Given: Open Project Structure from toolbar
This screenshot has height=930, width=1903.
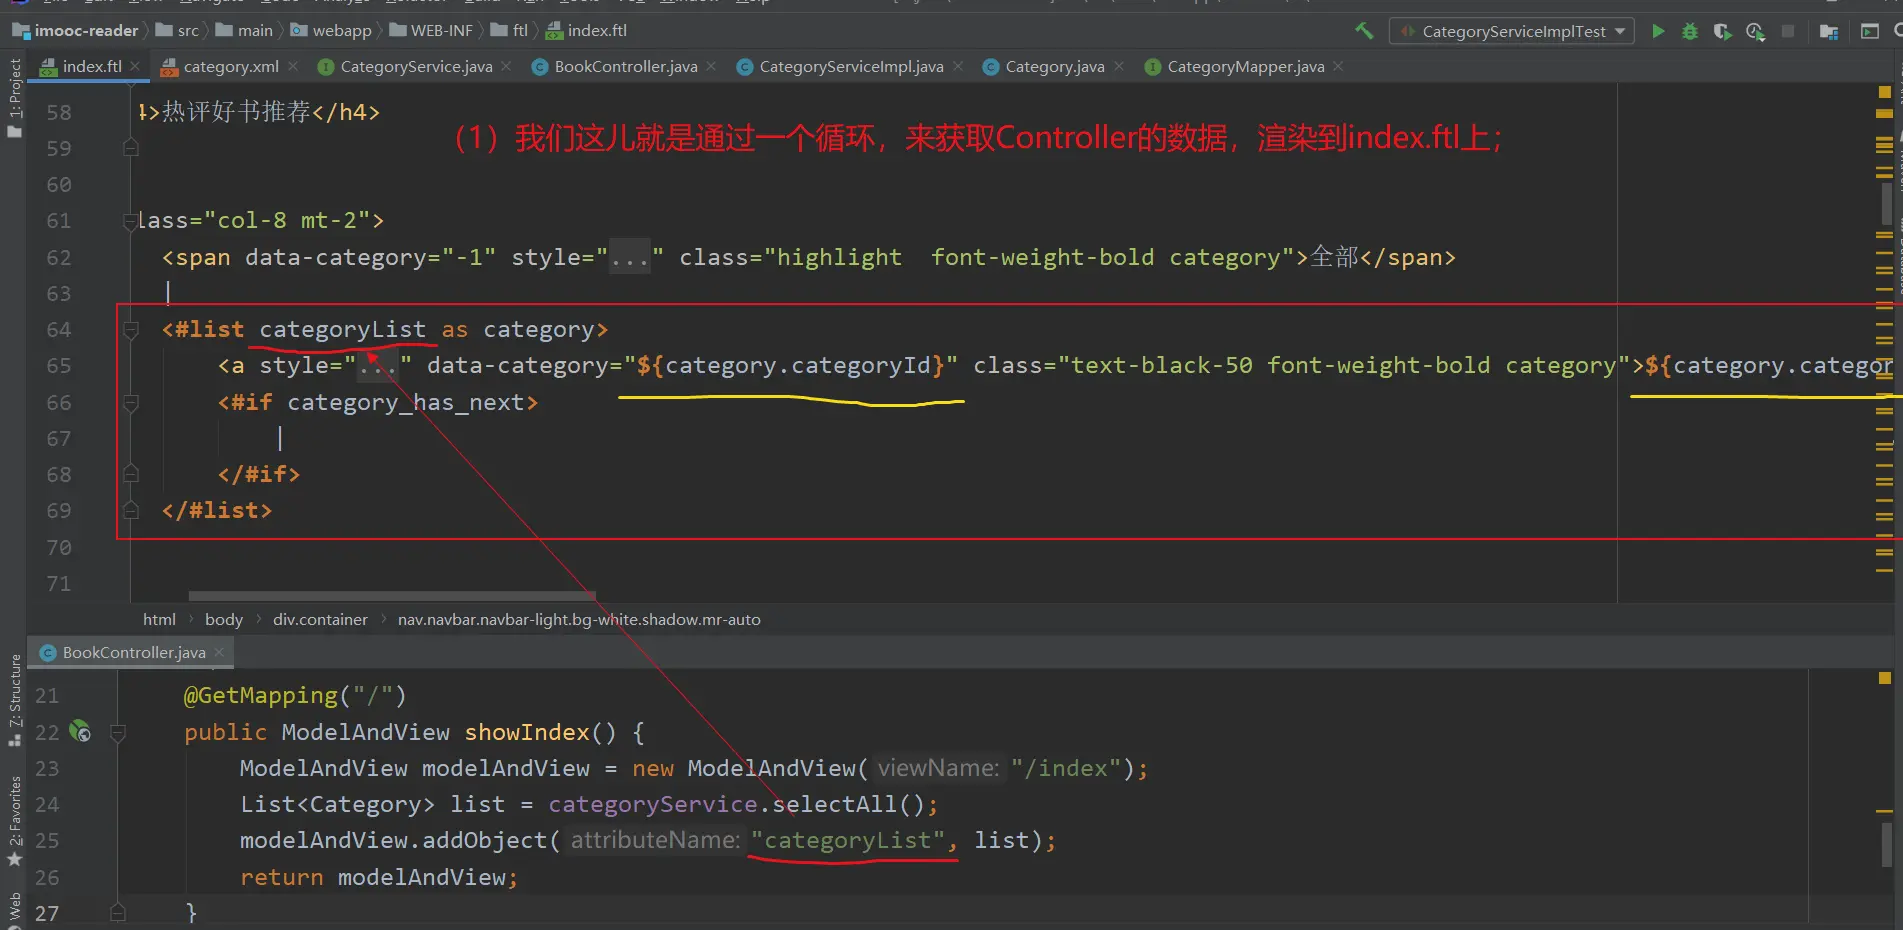Looking at the screenshot, I should click(1829, 31).
